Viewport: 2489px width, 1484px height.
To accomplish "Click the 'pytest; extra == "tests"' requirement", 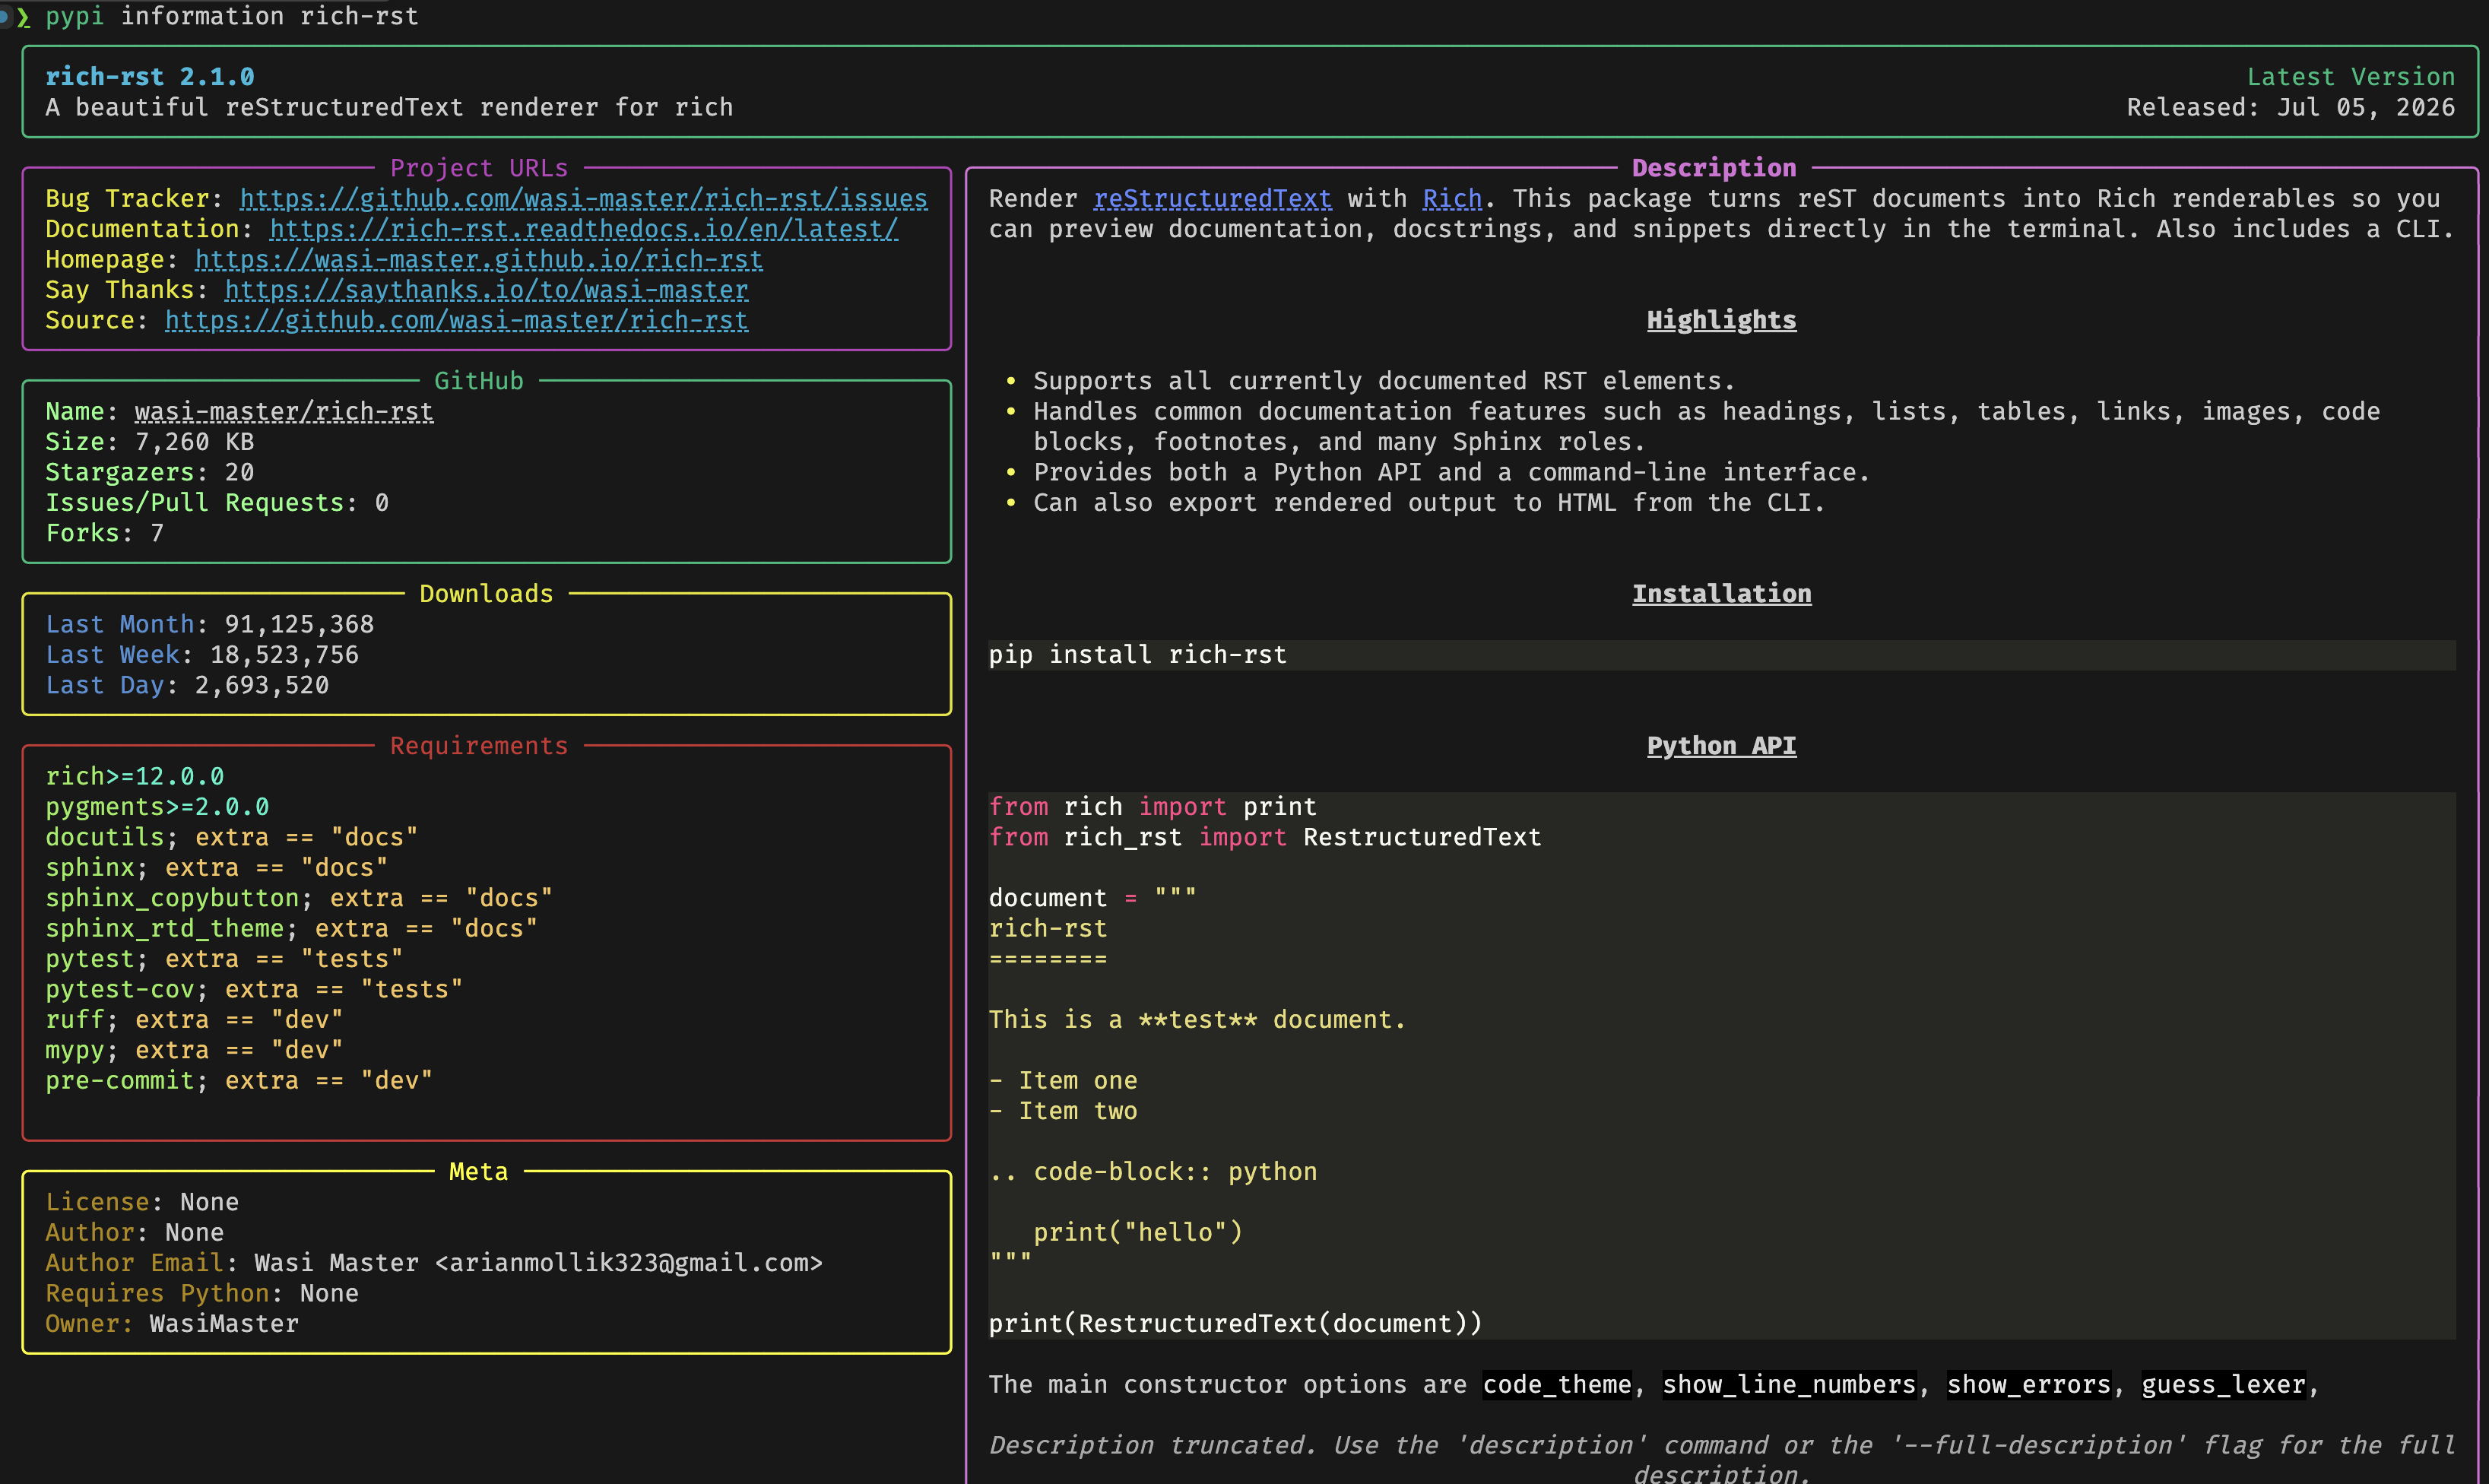I will pyautogui.click(x=225, y=959).
